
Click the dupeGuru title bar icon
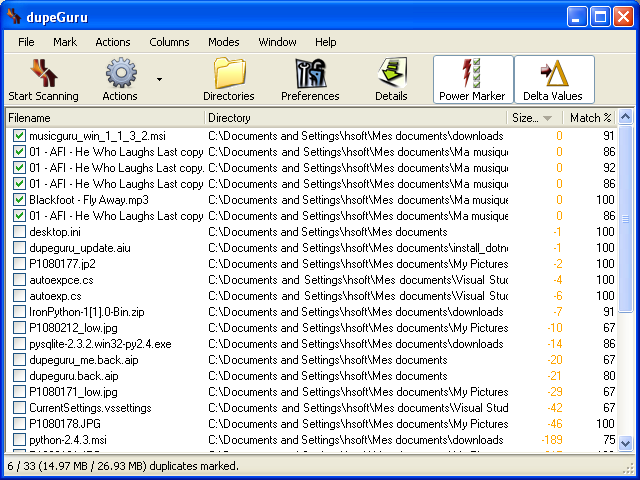(x=14, y=17)
